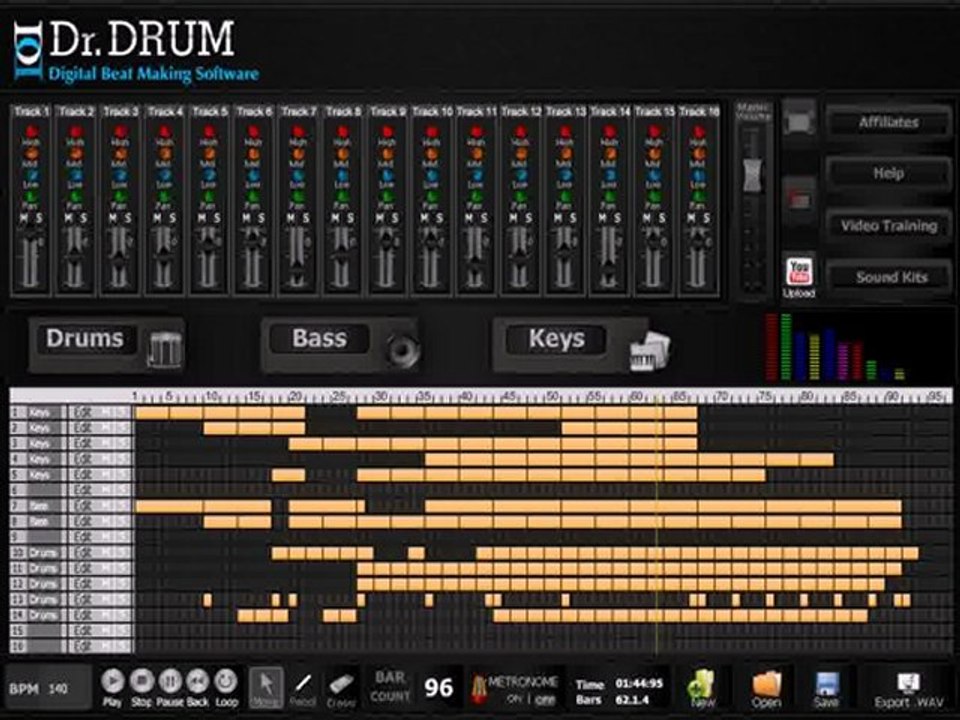Open Video Training

(888, 226)
